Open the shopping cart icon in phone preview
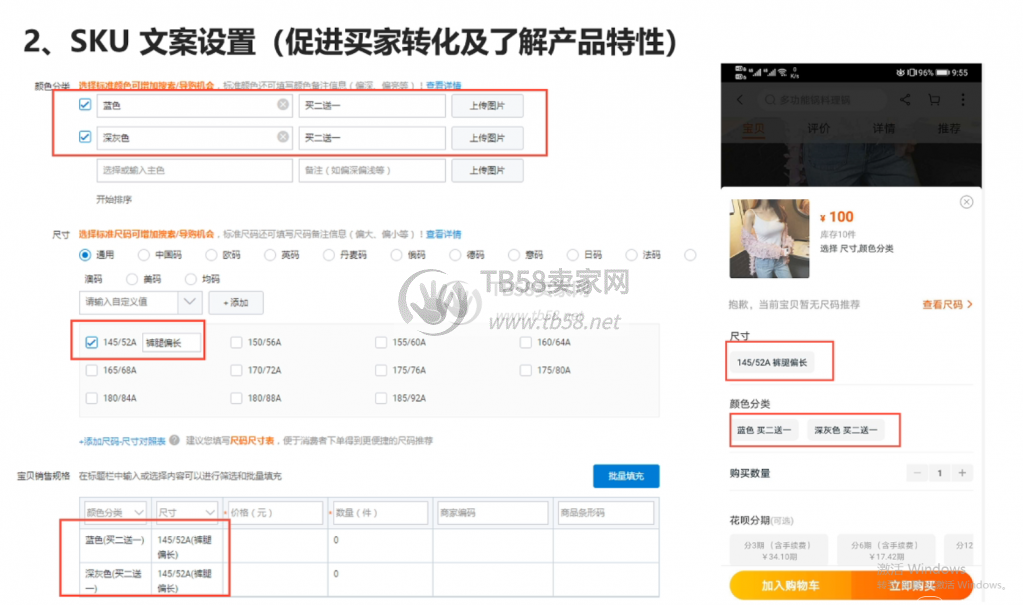The width and height of the screenshot is (1023, 605). tap(934, 100)
